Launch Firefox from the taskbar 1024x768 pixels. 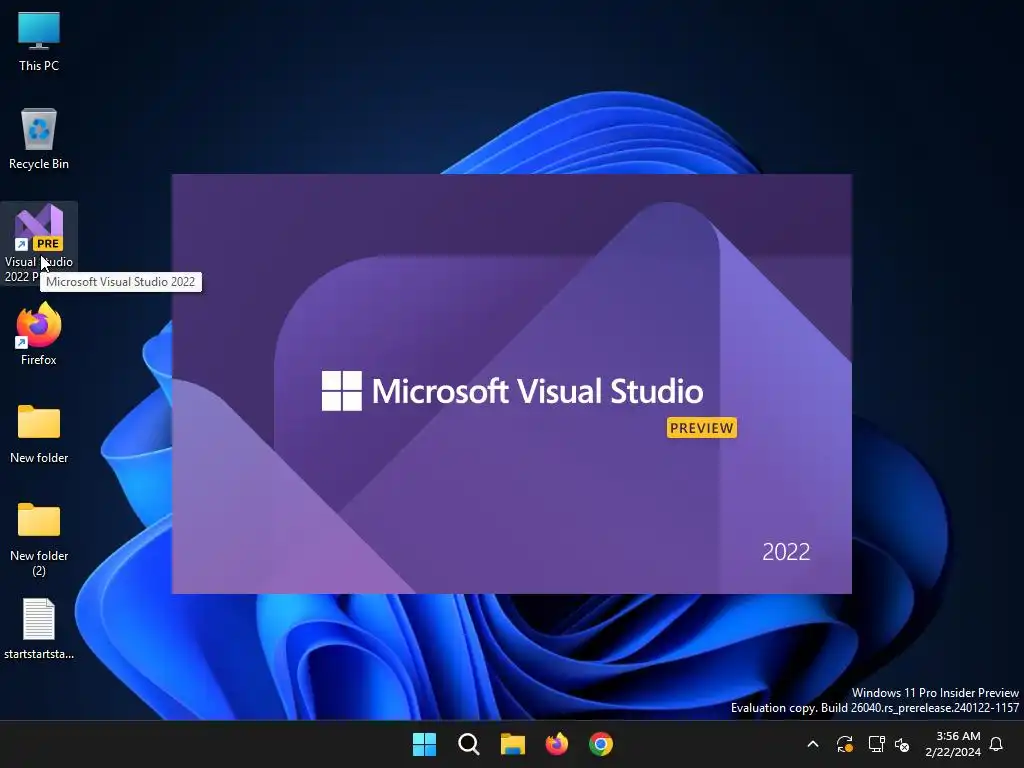click(556, 744)
